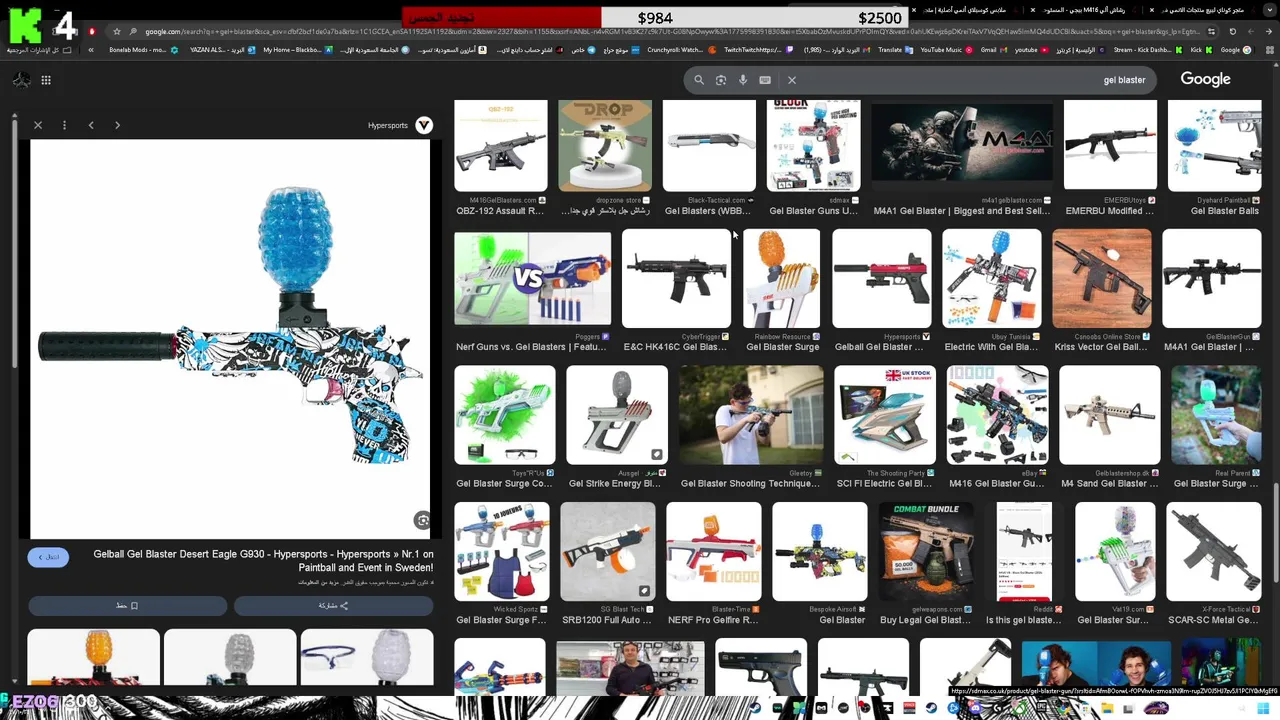Open the Kriss Vector Gel Ball result
Image resolution: width=1280 pixels, height=720 pixels.
click(1101, 279)
